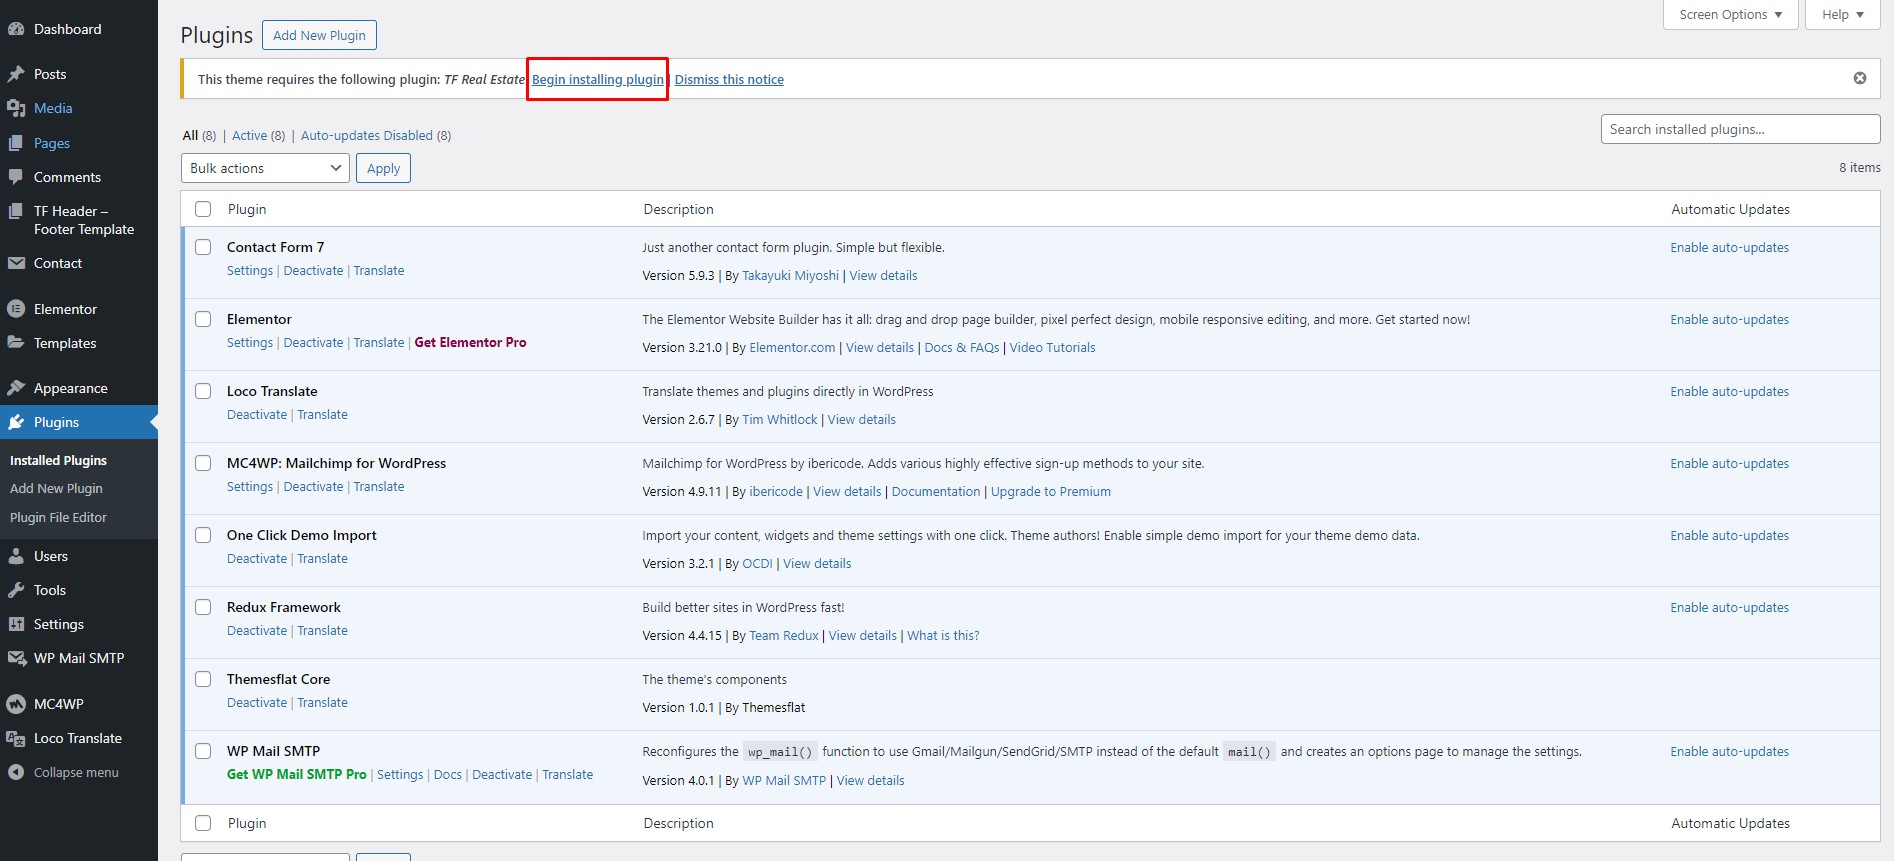Sort by Plugin column header
This screenshot has height=861, width=1894.
tap(247, 209)
